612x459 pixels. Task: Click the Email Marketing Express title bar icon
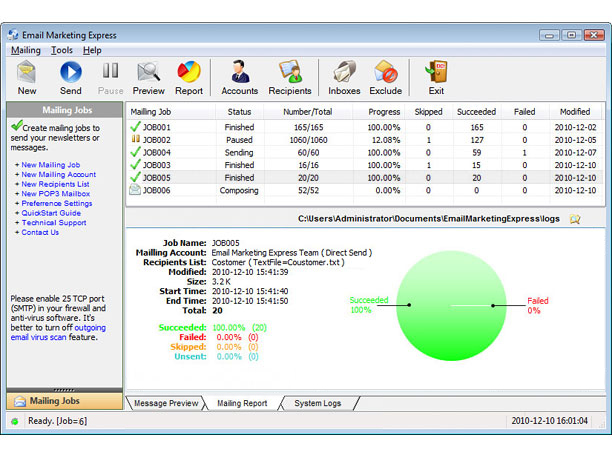(x=13, y=35)
